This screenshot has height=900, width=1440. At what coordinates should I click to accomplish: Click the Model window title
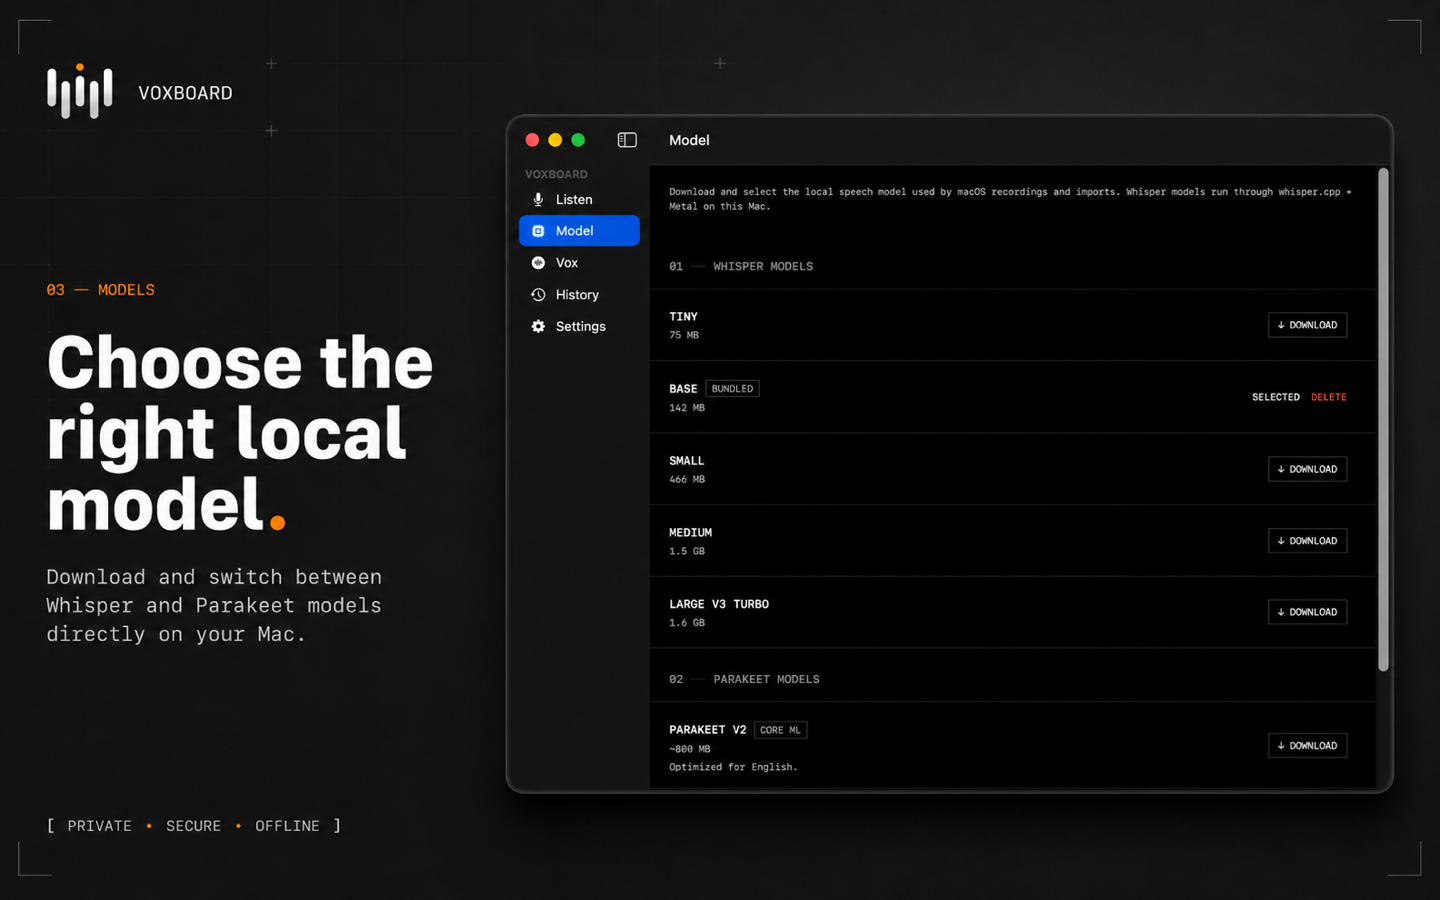tap(689, 140)
